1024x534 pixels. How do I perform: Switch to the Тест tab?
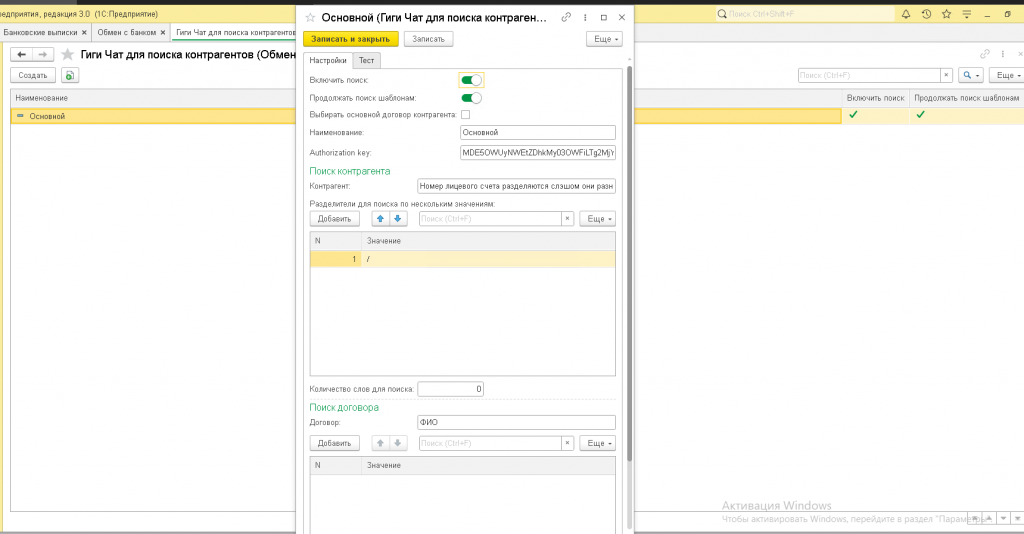366,61
